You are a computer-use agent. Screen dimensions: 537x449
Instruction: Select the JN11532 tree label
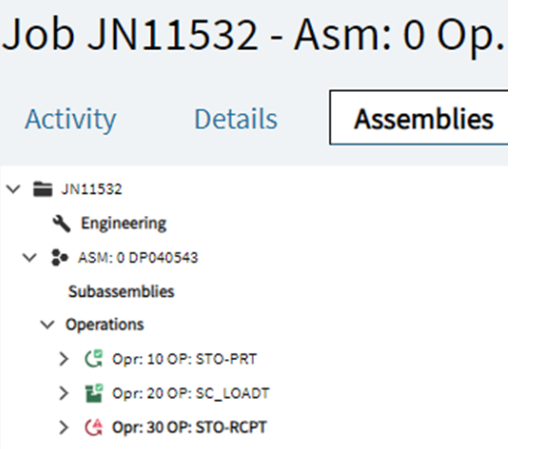(91, 189)
